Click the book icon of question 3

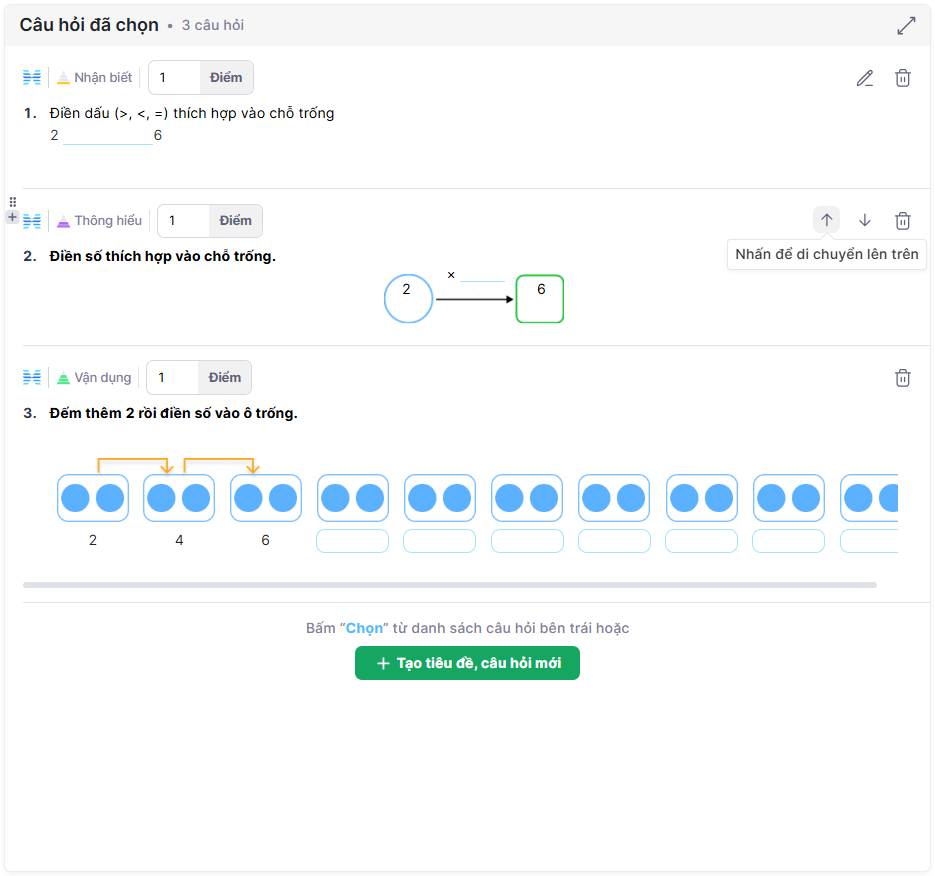click(x=32, y=378)
